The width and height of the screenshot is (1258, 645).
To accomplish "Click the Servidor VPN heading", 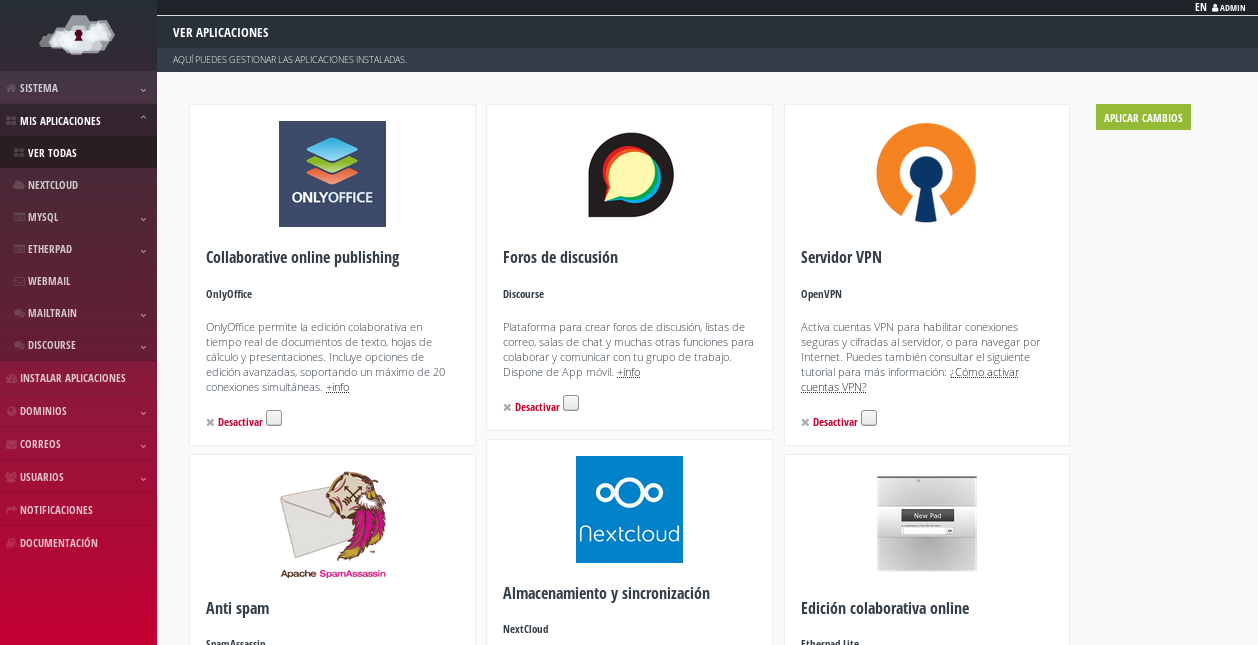I will click(x=841, y=257).
